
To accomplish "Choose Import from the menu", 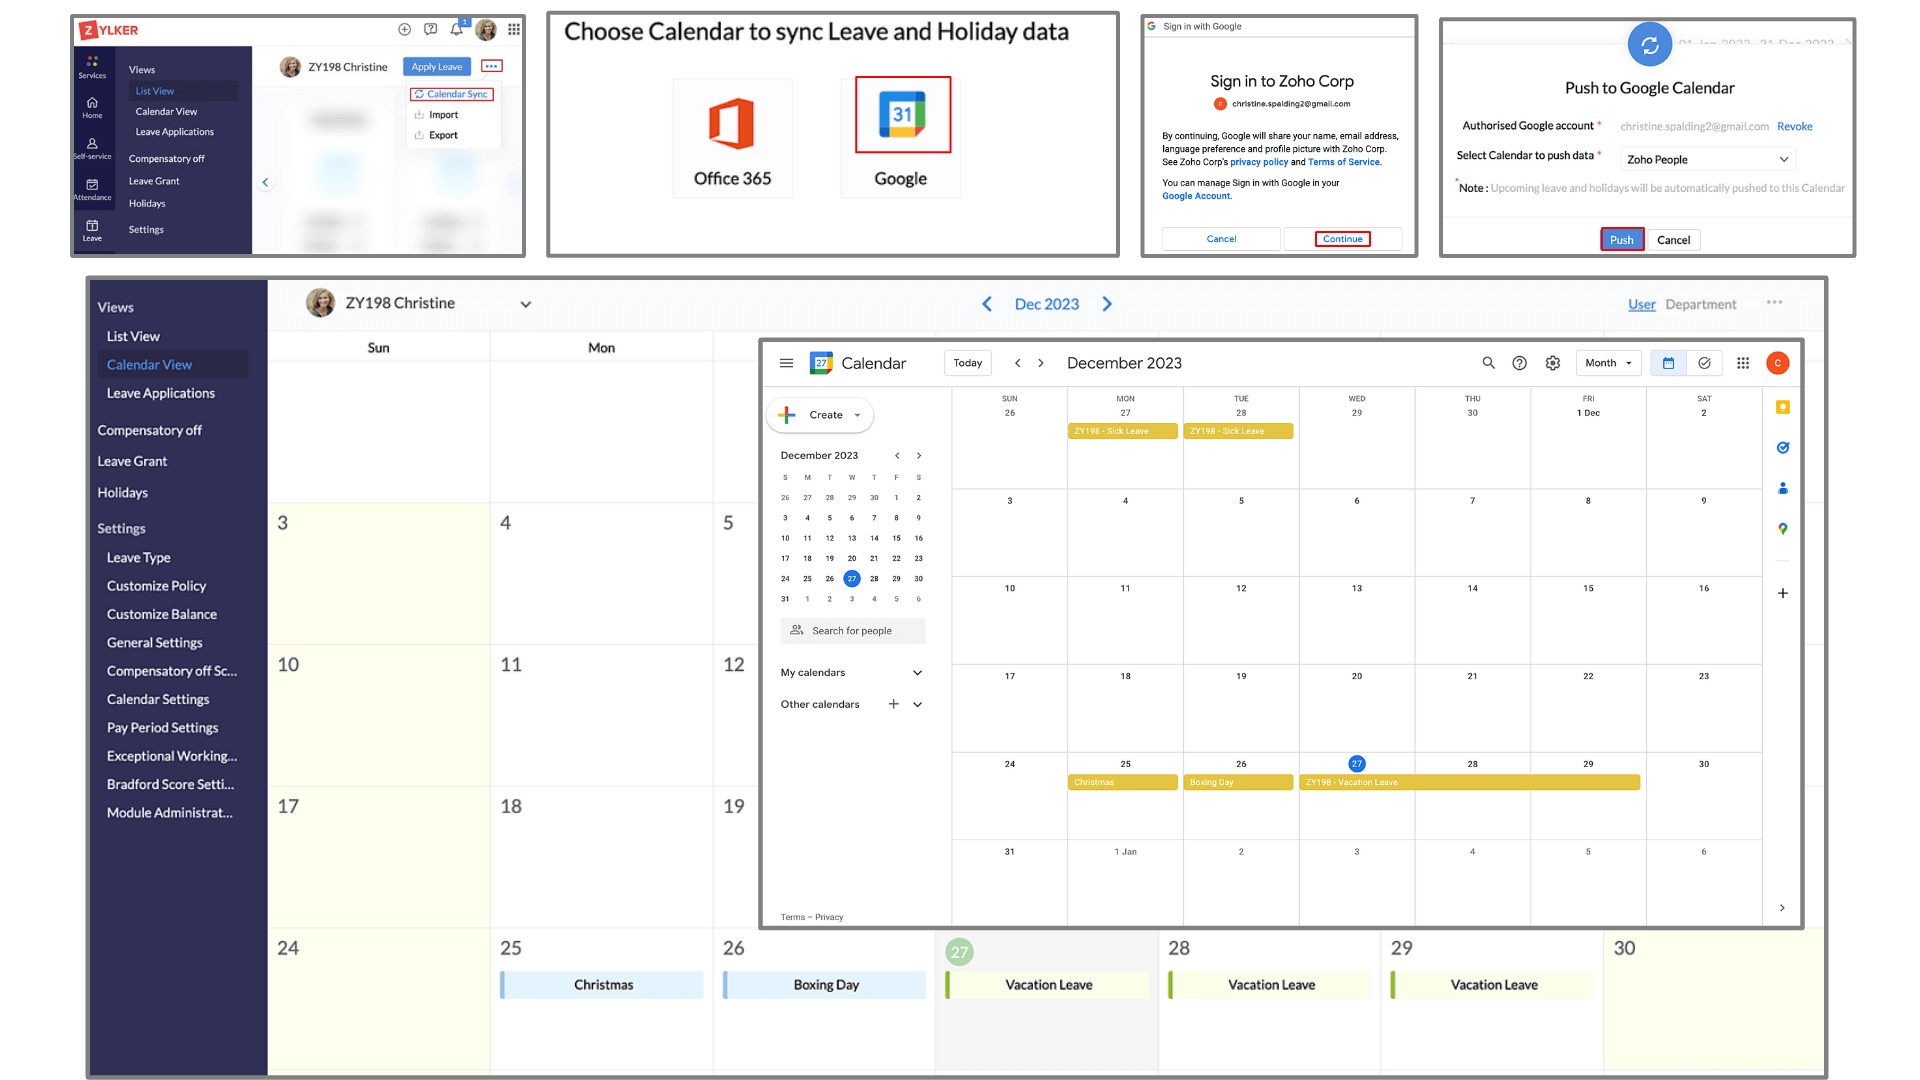I will [436, 115].
